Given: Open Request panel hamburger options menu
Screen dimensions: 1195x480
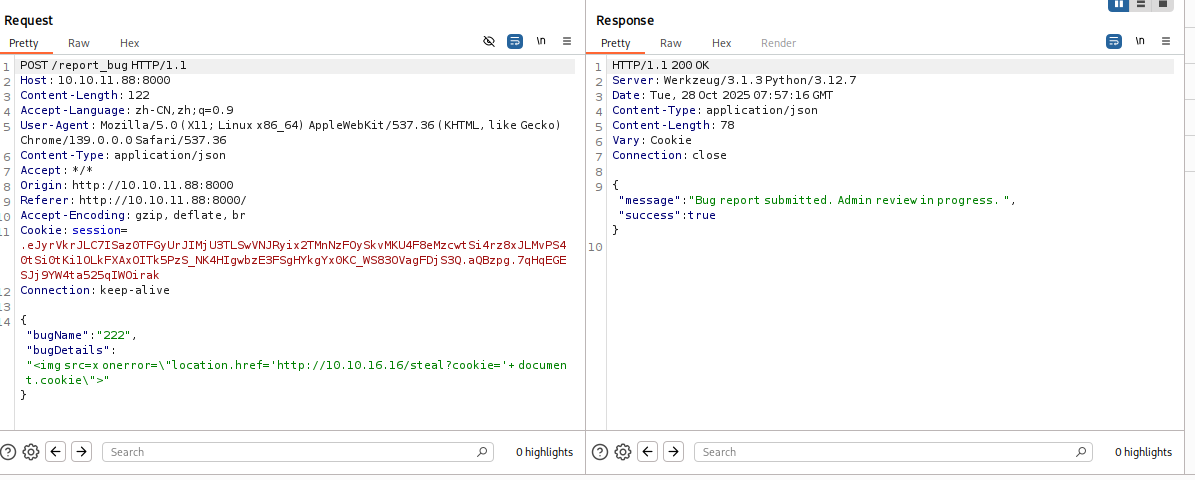Looking at the screenshot, I should [567, 41].
